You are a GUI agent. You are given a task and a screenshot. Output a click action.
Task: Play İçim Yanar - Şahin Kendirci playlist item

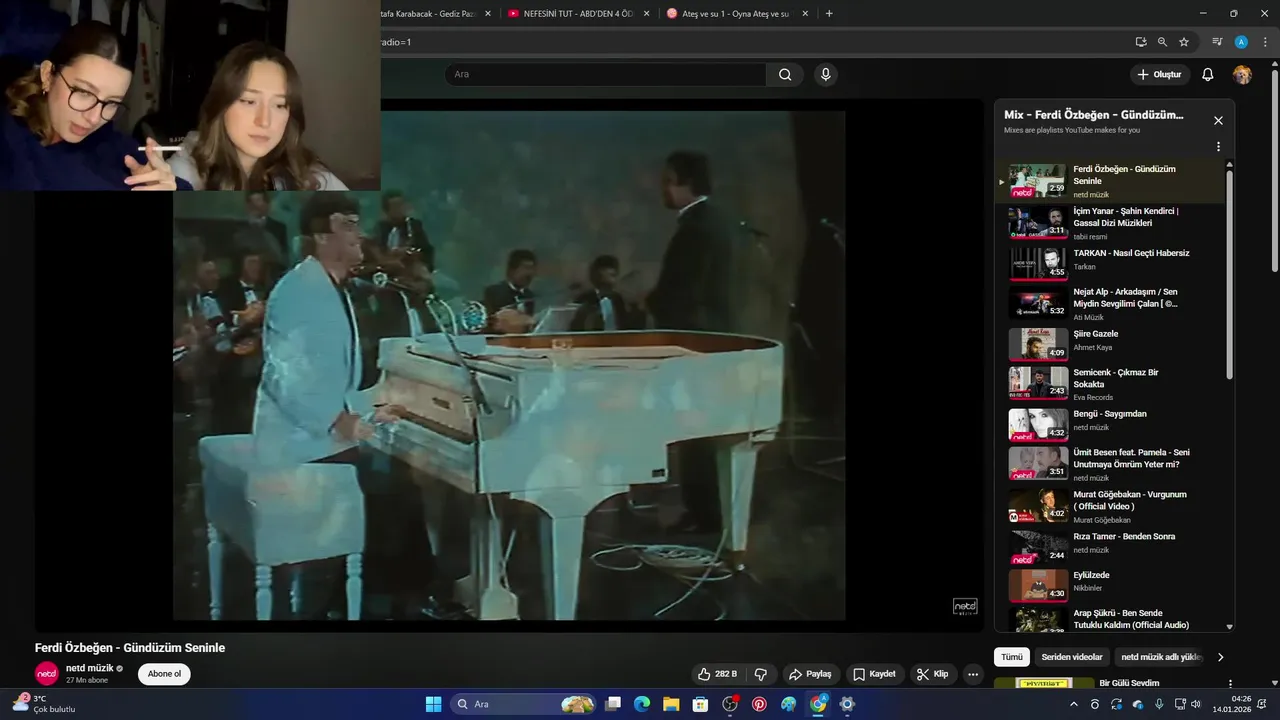(x=1110, y=223)
